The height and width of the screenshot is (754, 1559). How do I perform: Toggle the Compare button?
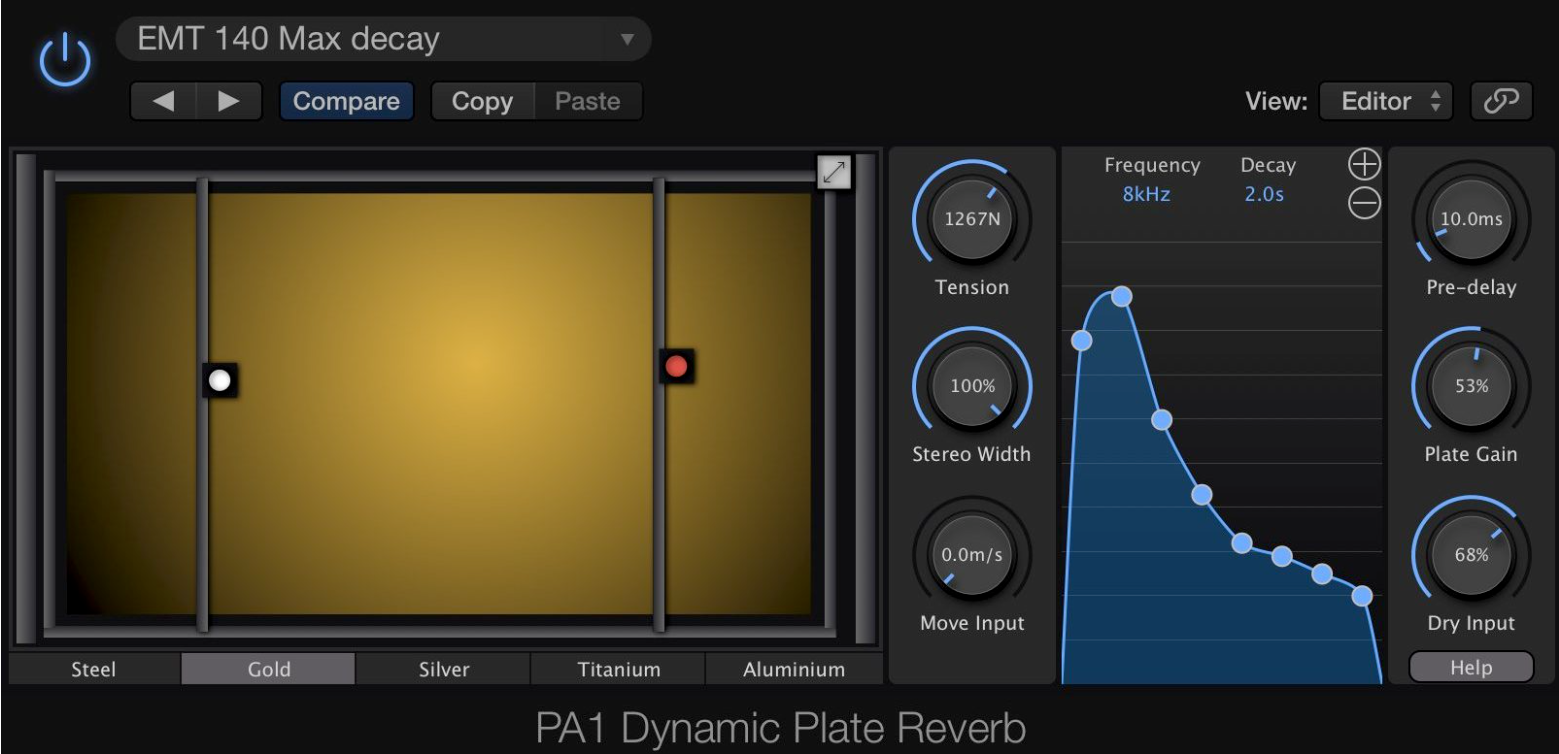[346, 101]
